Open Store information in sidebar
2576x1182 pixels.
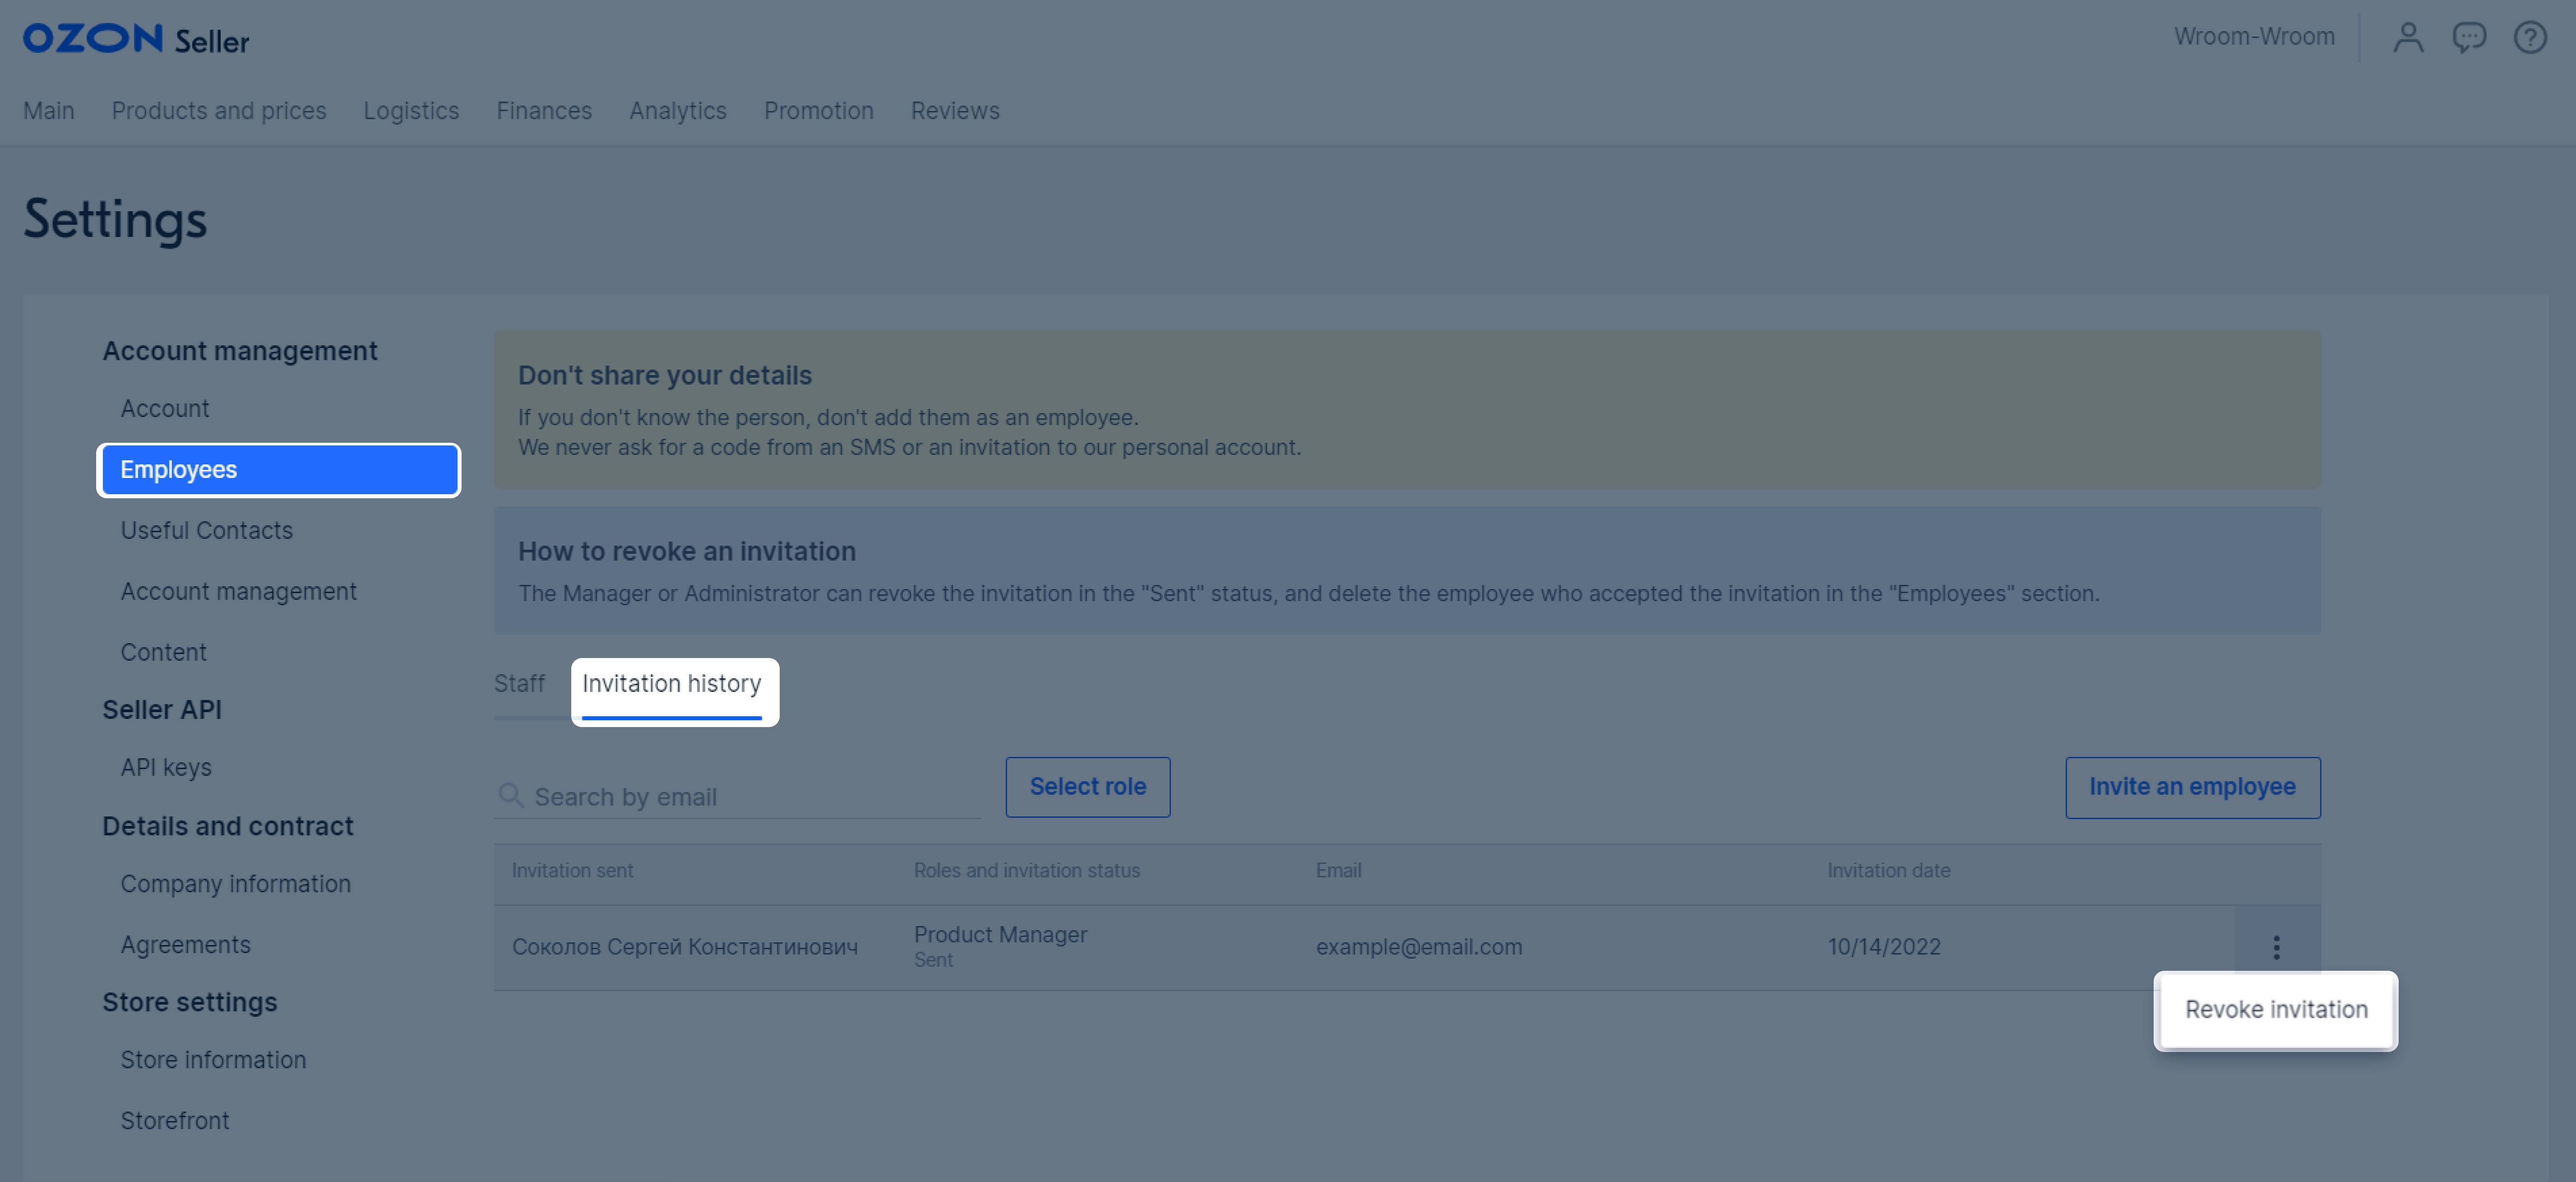214,1061
